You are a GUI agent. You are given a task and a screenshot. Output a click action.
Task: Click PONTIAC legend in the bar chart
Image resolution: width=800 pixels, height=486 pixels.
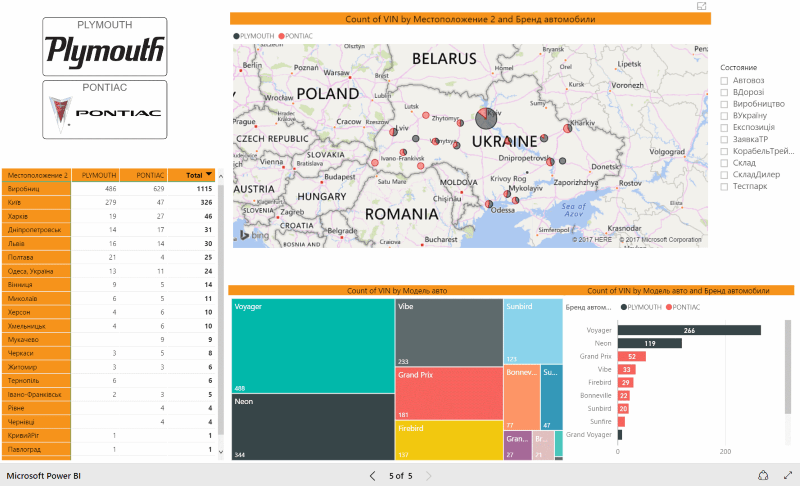tap(683, 307)
